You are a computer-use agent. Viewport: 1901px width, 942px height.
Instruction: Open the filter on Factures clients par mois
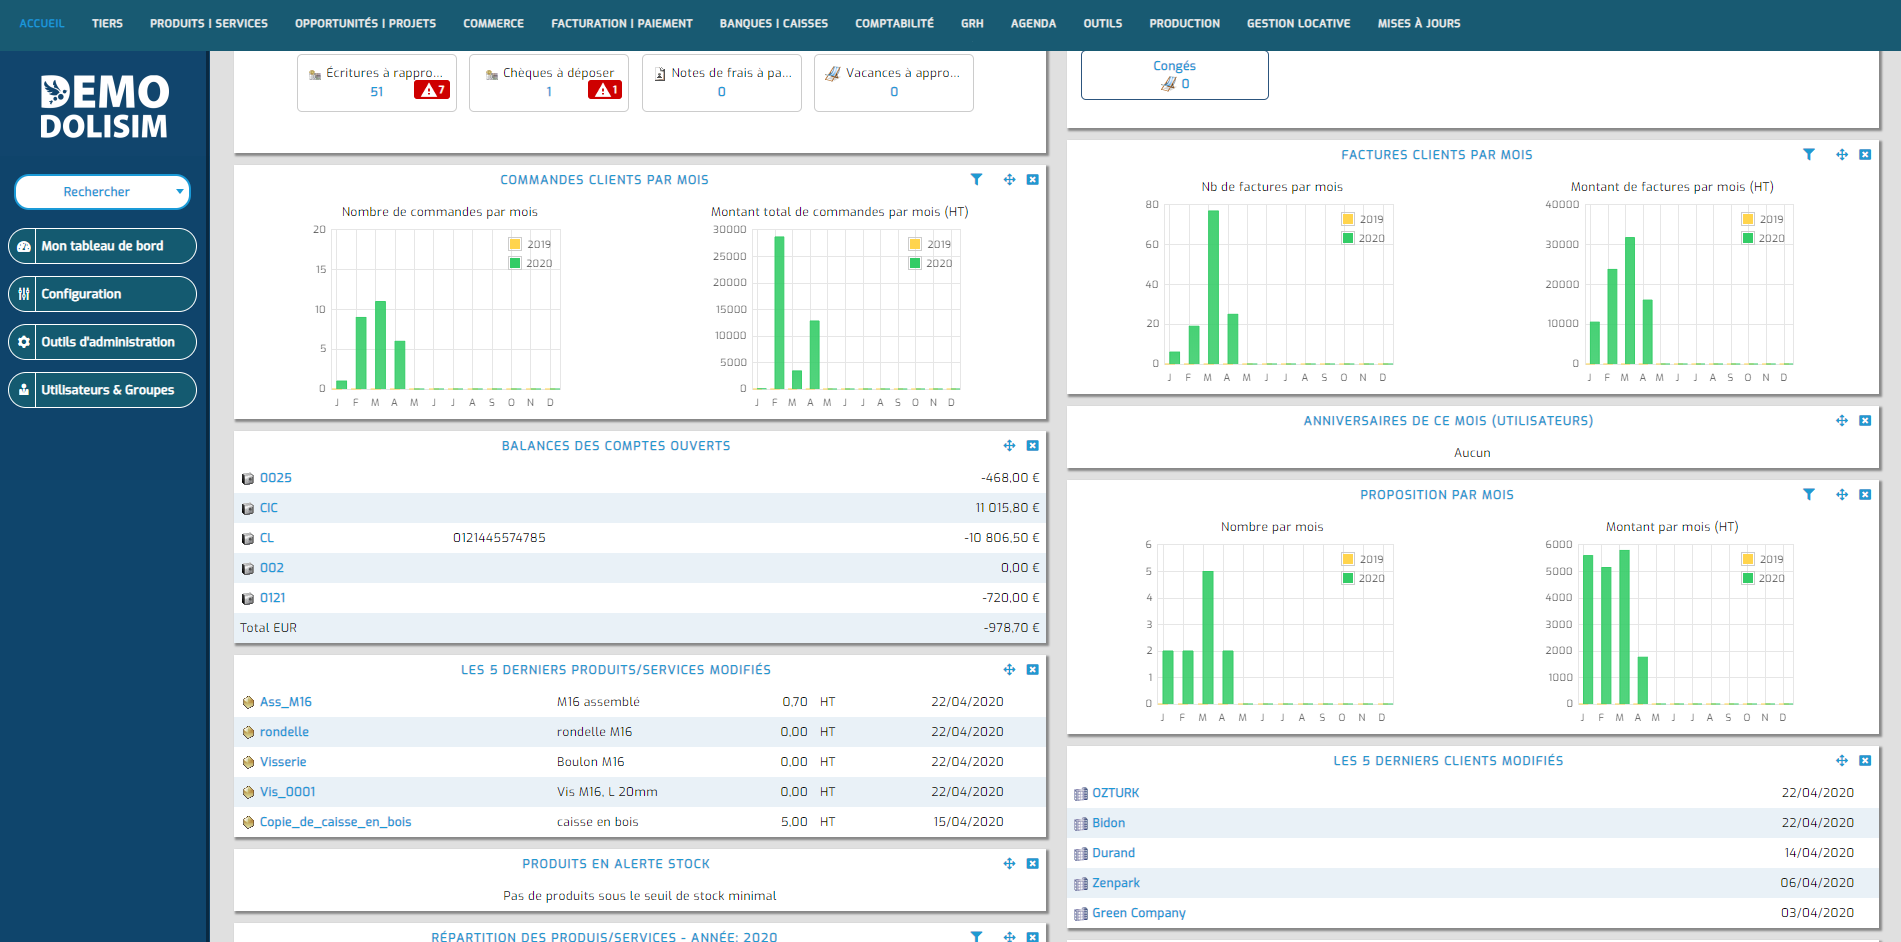(x=1809, y=154)
